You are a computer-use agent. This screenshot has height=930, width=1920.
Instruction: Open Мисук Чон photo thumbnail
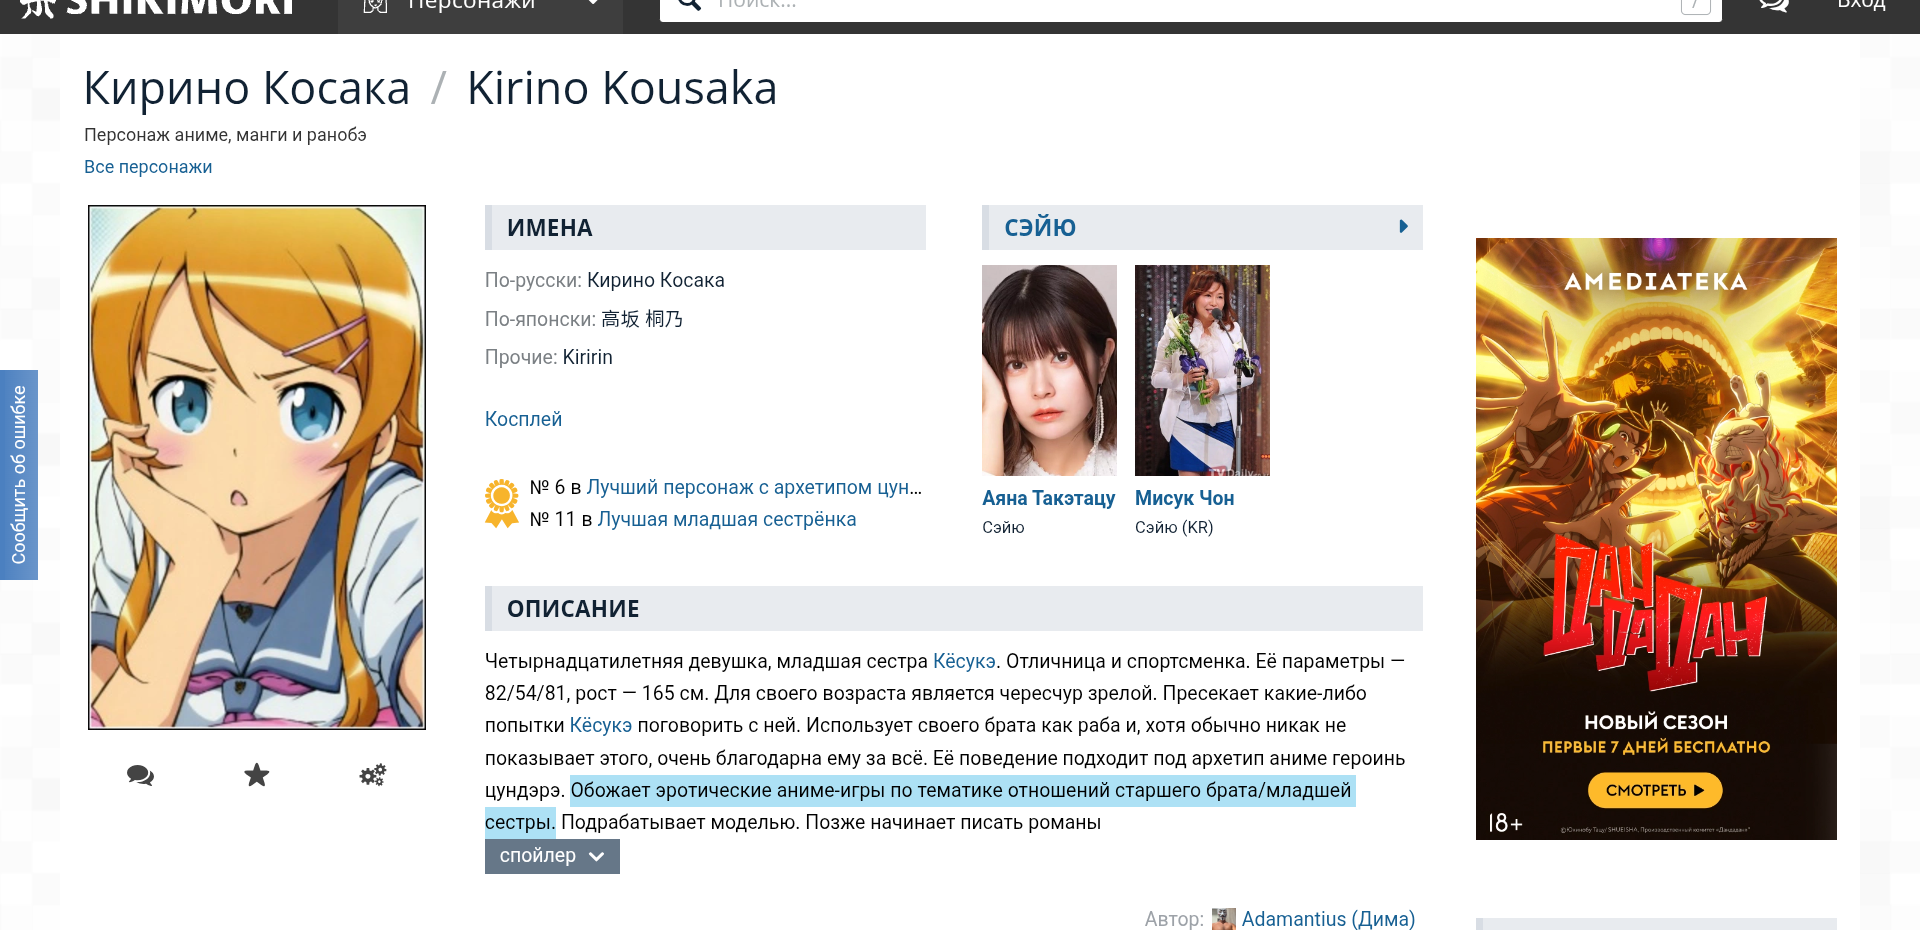(1202, 370)
